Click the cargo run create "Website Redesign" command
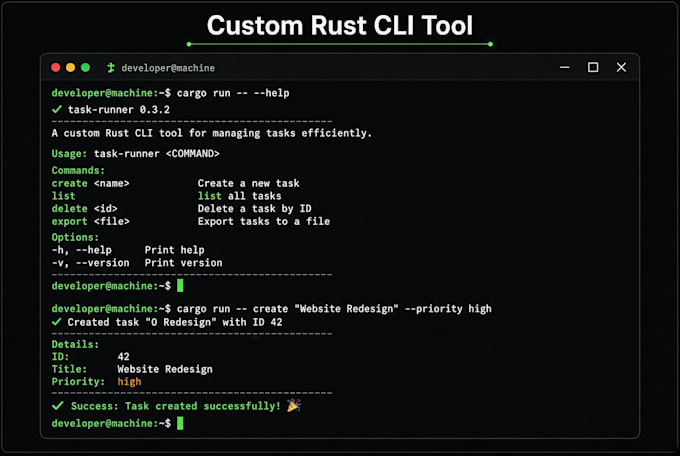The height and width of the screenshot is (456, 680). point(334,309)
